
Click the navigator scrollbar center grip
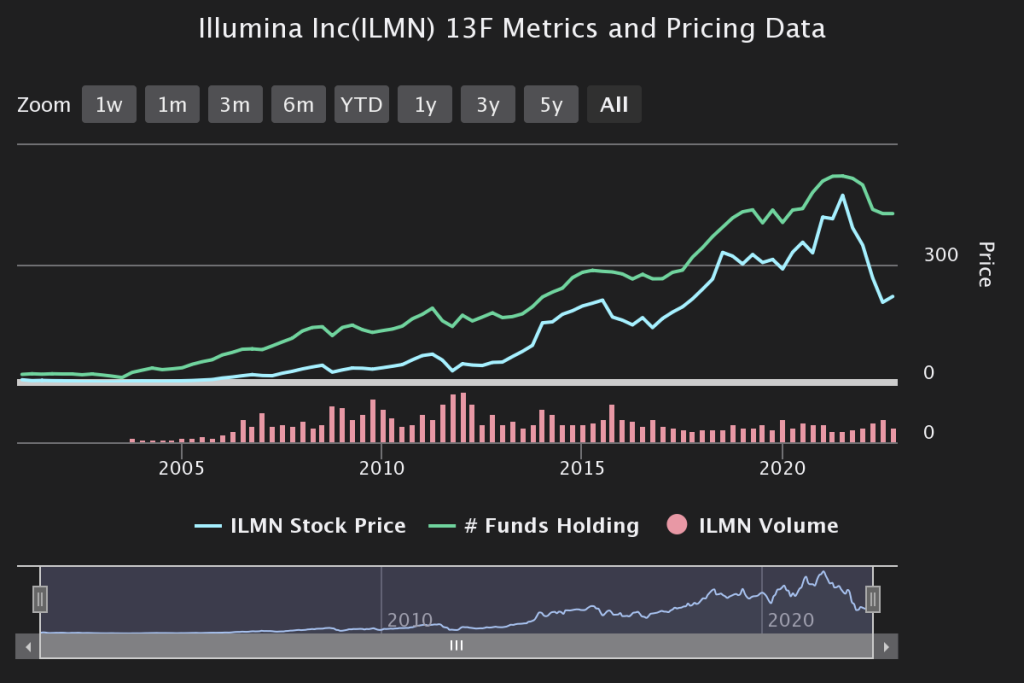click(x=456, y=646)
